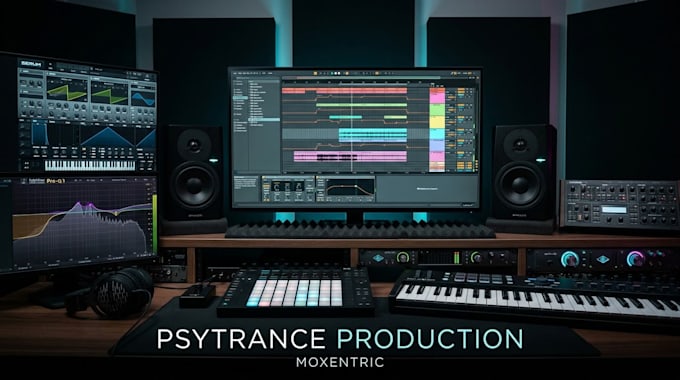The height and width of the screenshot is (380, 680).
Task: Click the "Pro-Q" title text
Action: pos(56,180)
